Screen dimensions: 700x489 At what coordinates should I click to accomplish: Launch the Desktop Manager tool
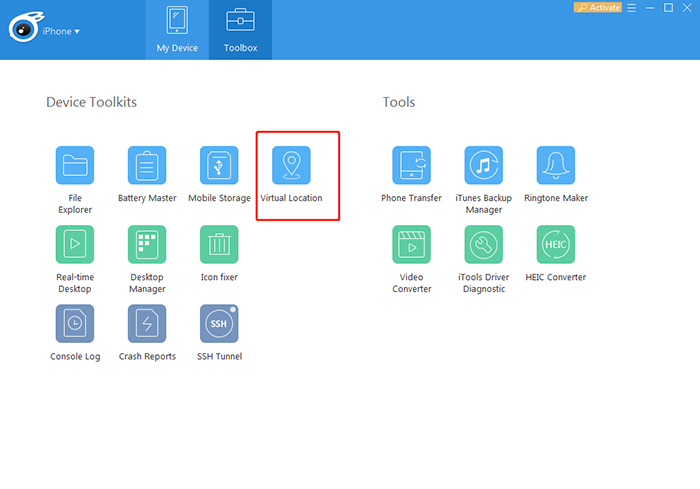[x=147, y=244]
